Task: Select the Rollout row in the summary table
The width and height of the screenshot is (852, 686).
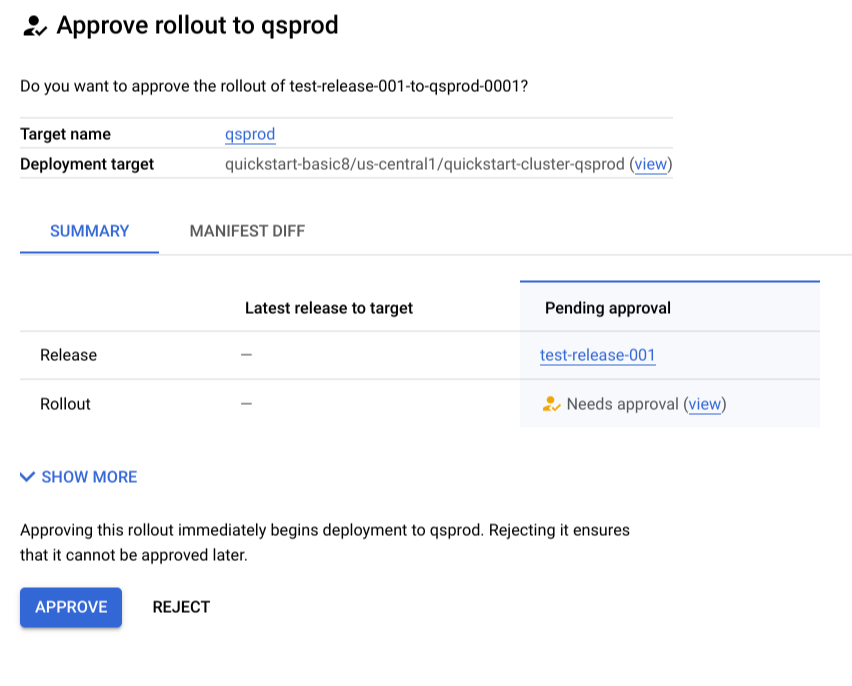Action: coord(67,404)
